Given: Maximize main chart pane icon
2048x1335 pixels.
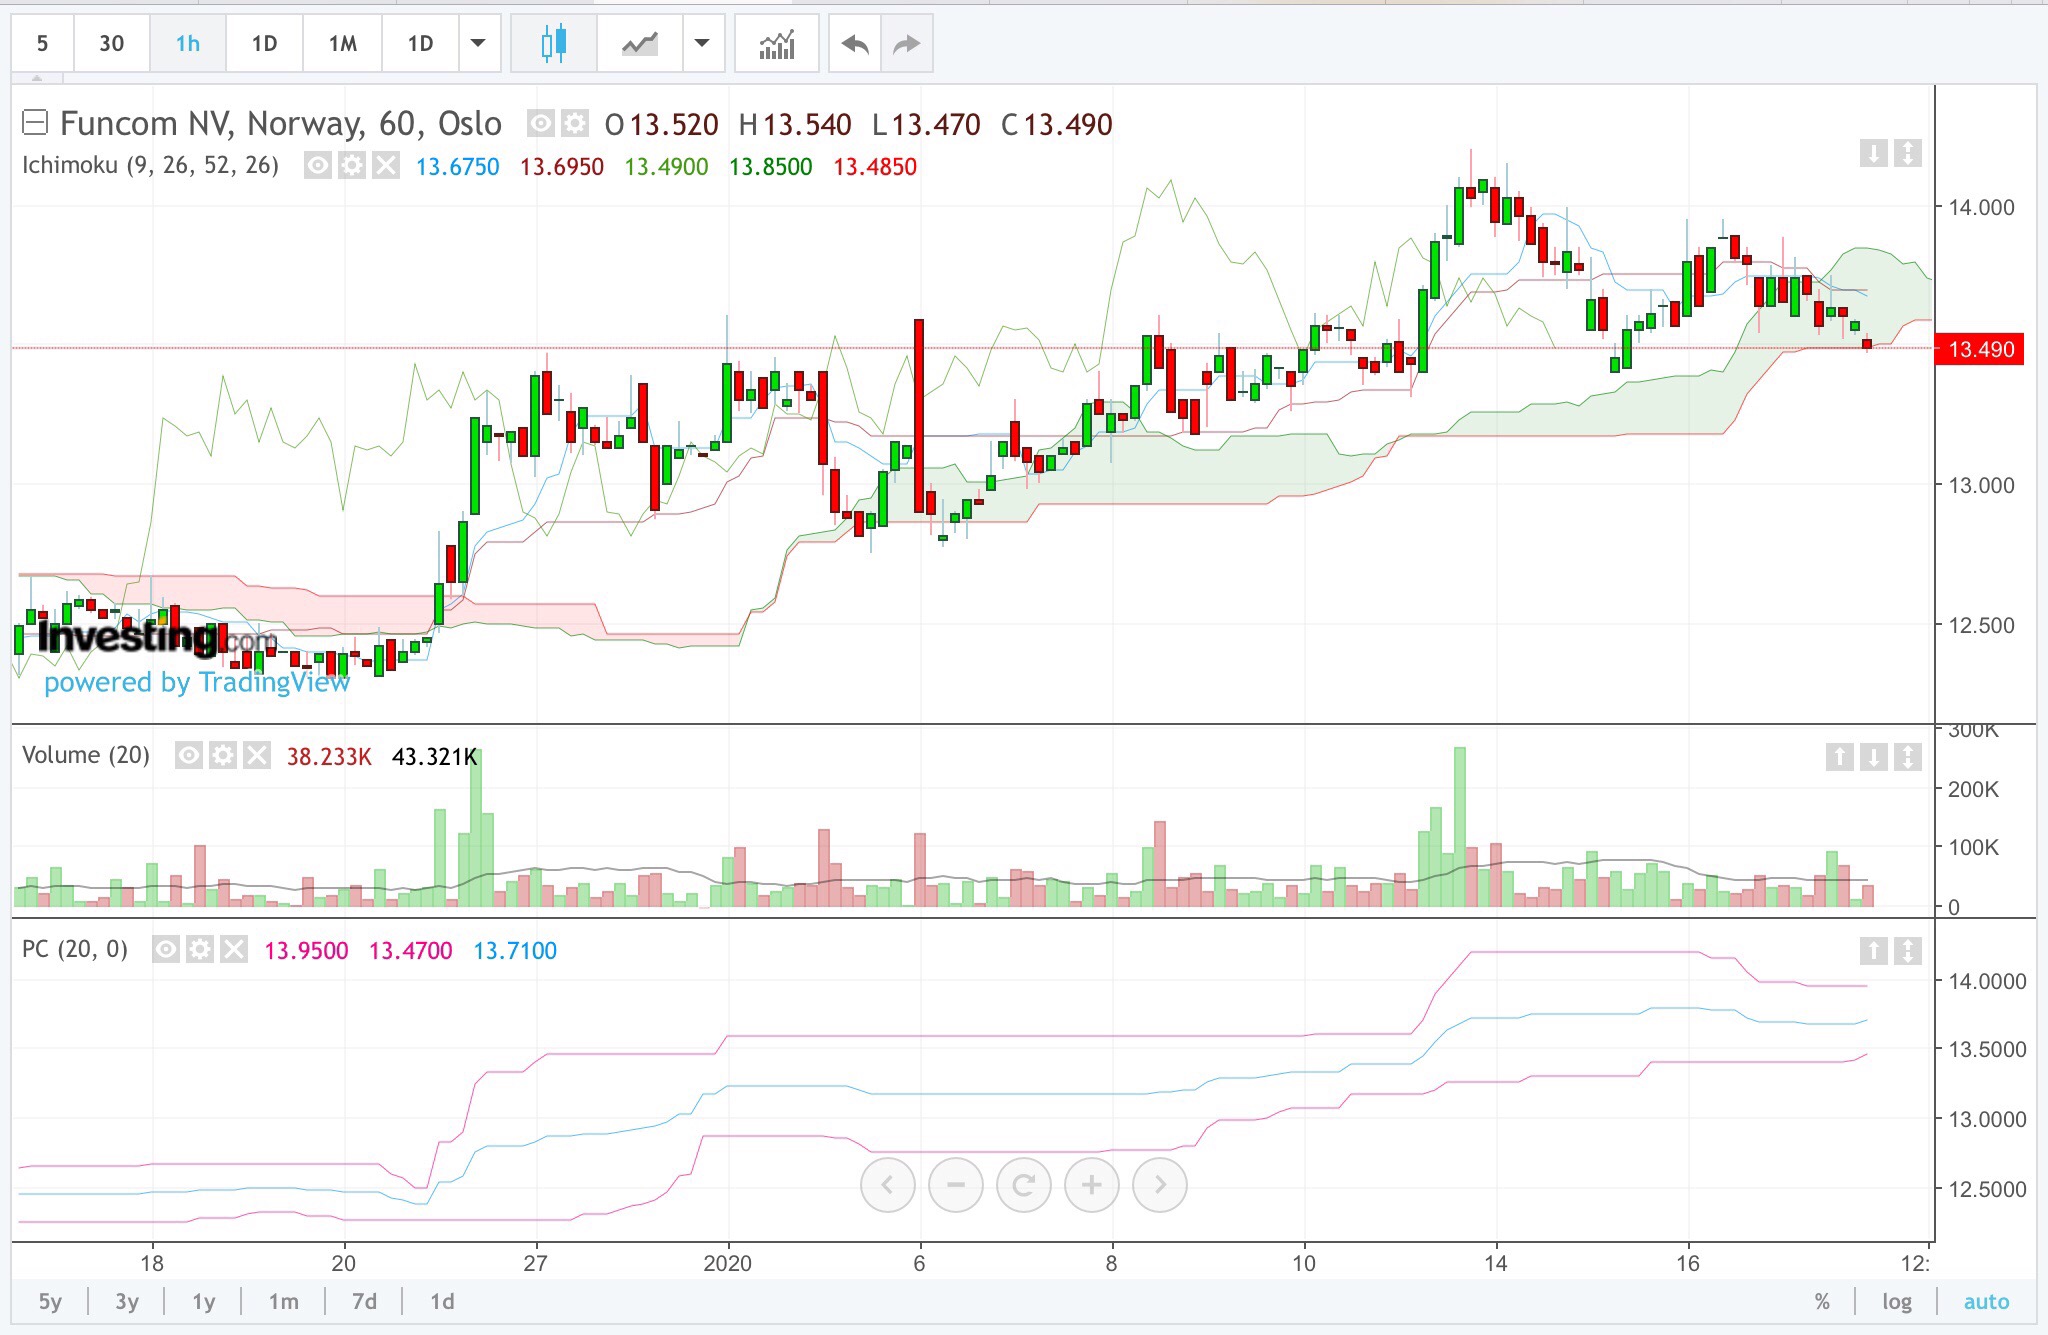Looking at the screenshot, I should [1908, 153].
